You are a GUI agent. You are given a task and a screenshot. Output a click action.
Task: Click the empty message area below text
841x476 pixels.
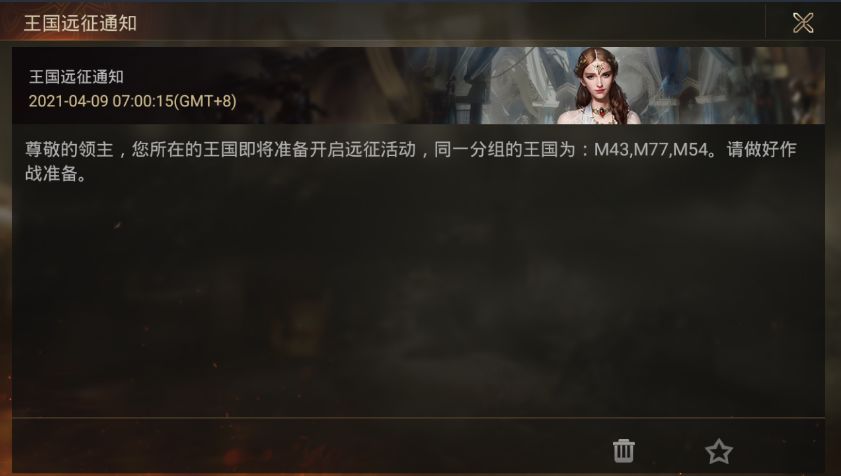pos(418,301)
